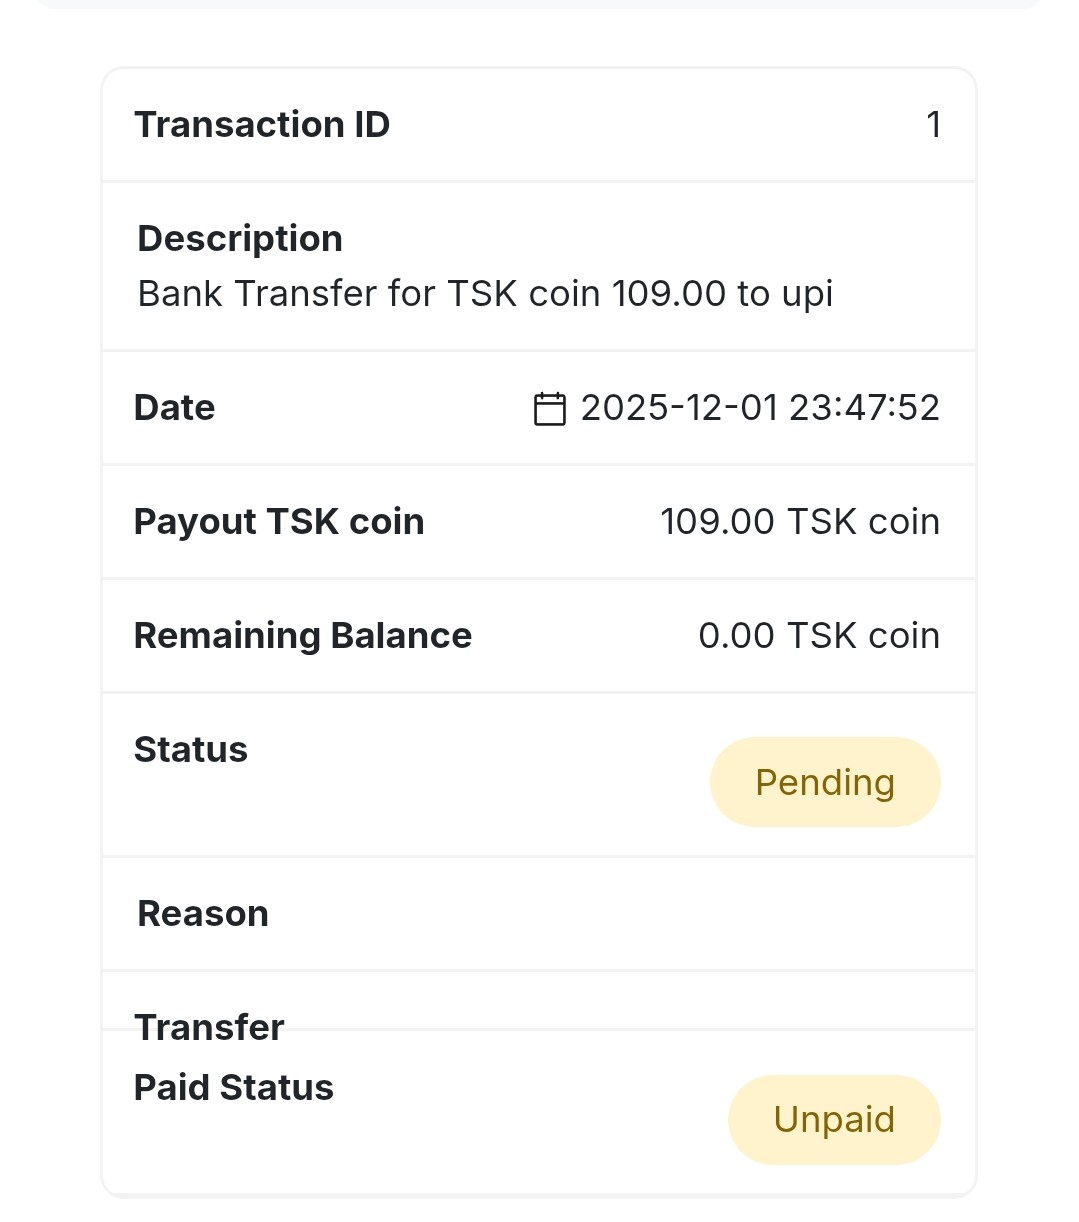Click the Reason row label

203,914
